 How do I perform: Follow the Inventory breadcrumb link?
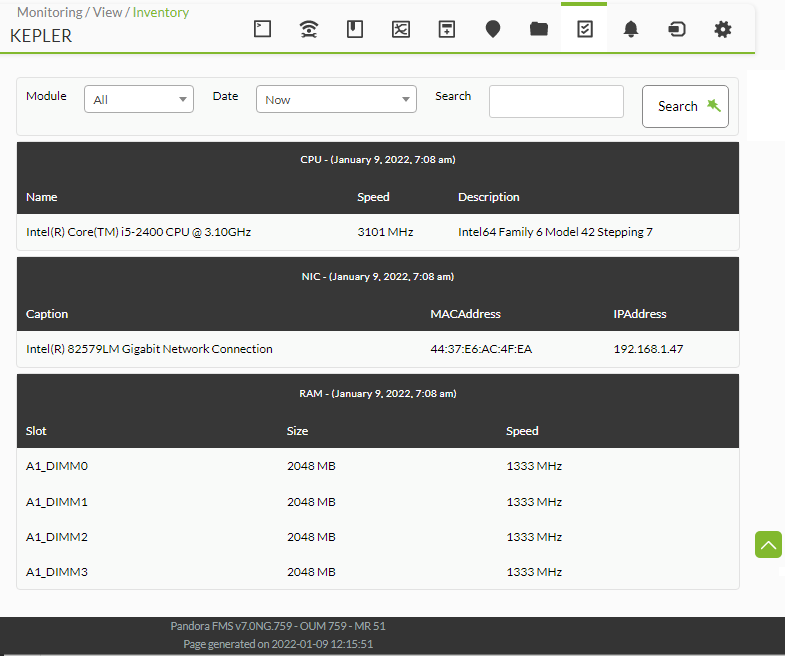click(x=161, y=13)
